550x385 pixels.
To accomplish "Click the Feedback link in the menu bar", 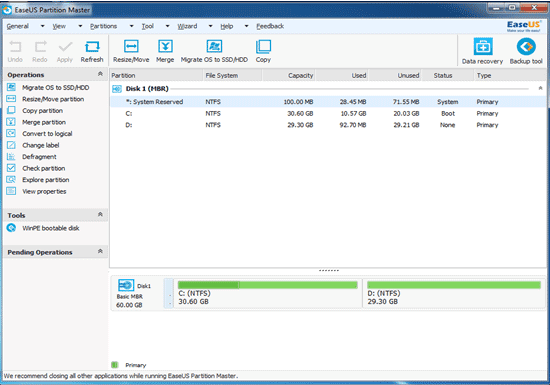I will [x=270, y=26].
